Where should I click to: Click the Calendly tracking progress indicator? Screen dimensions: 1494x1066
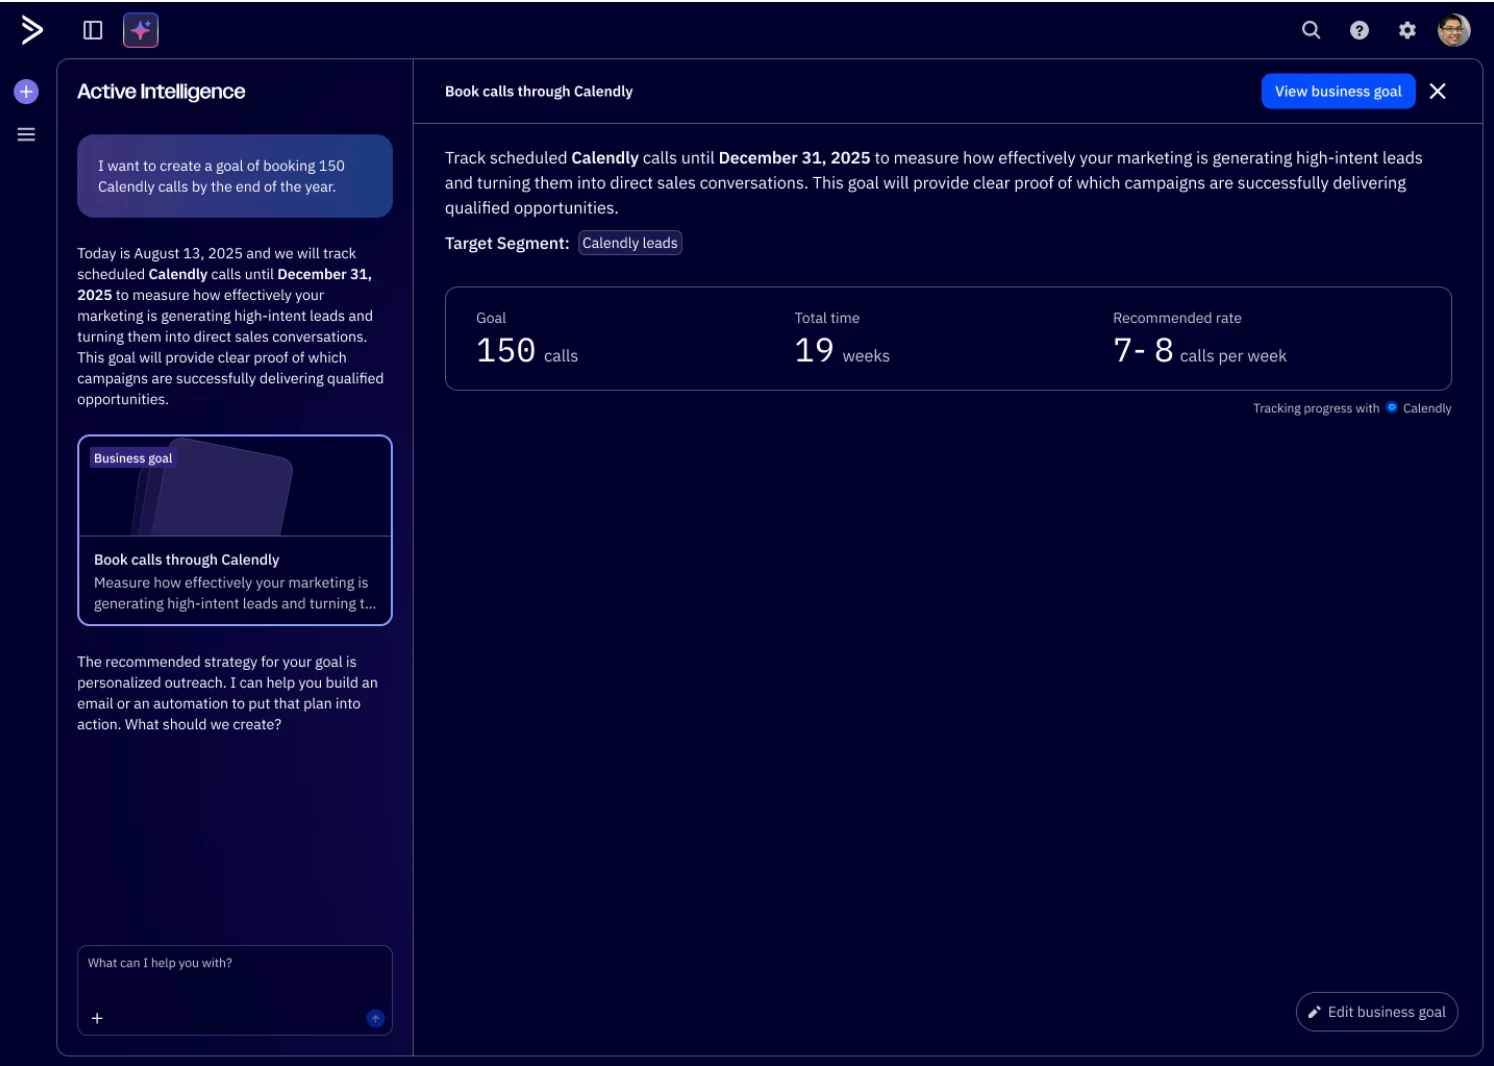click(x=1394, y=407)
